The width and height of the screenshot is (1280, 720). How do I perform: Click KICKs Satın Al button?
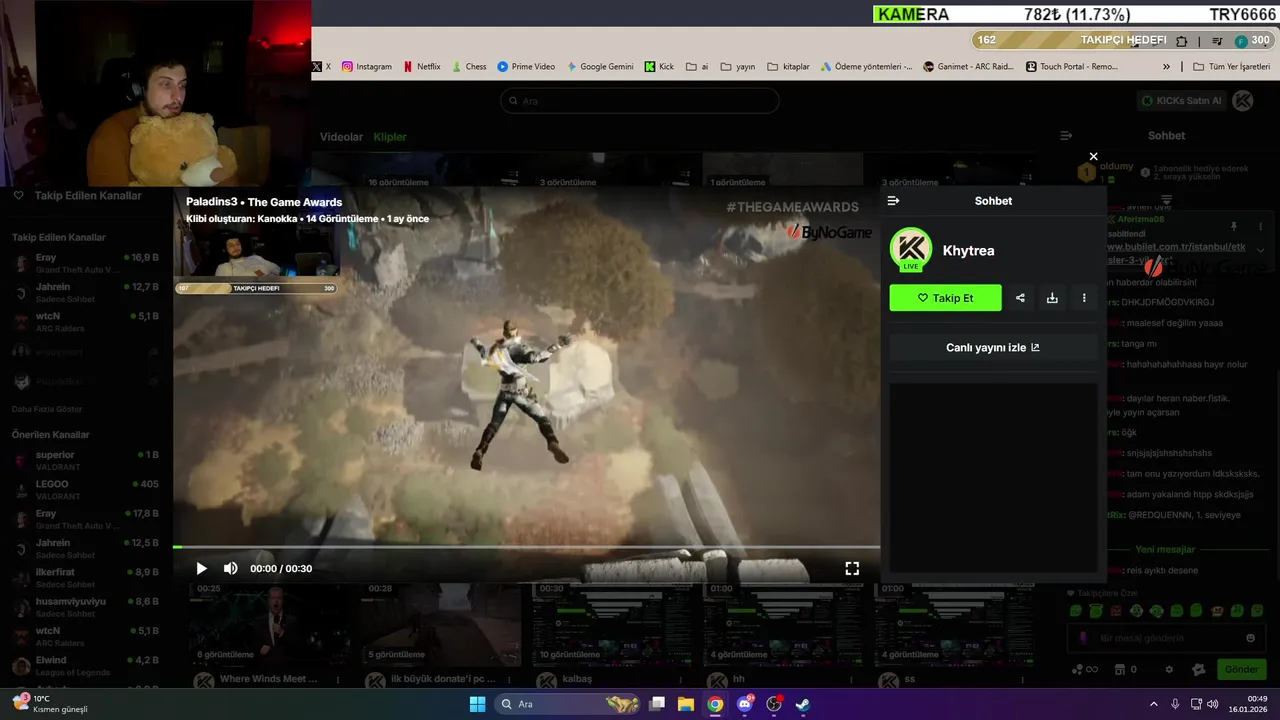[x=1182, y=101]
